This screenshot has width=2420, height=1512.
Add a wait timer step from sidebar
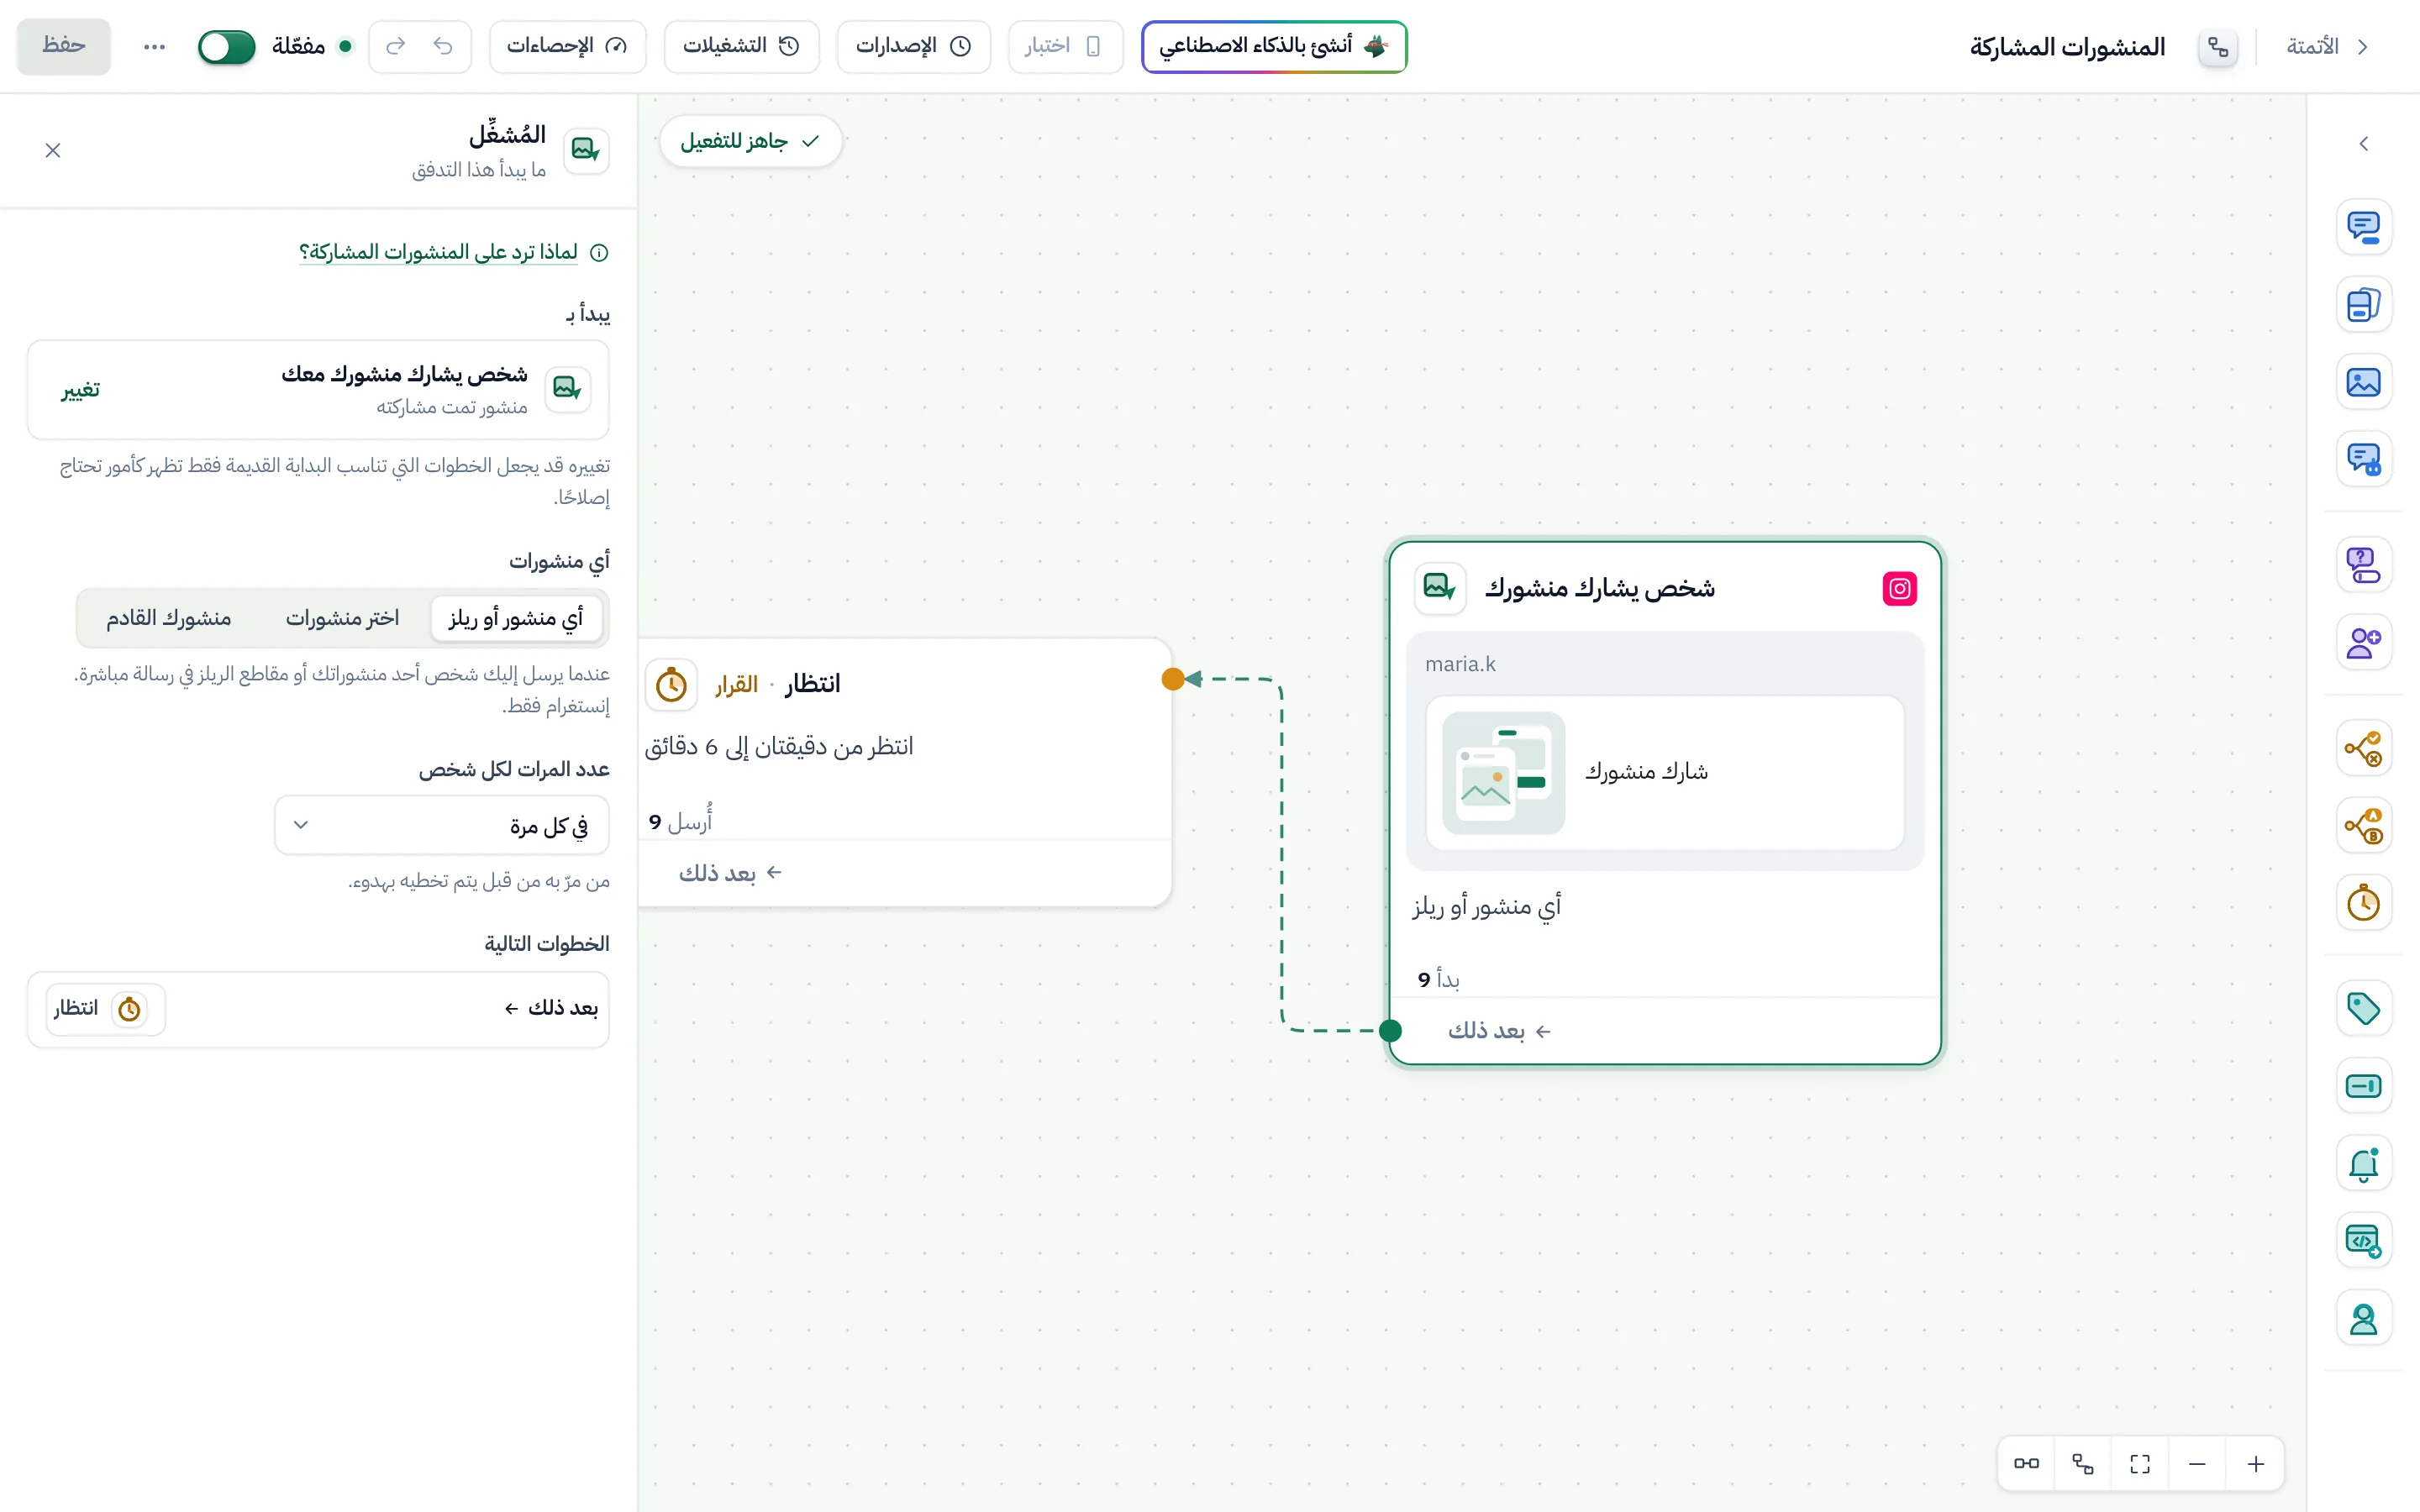[x=2363, y=903]
